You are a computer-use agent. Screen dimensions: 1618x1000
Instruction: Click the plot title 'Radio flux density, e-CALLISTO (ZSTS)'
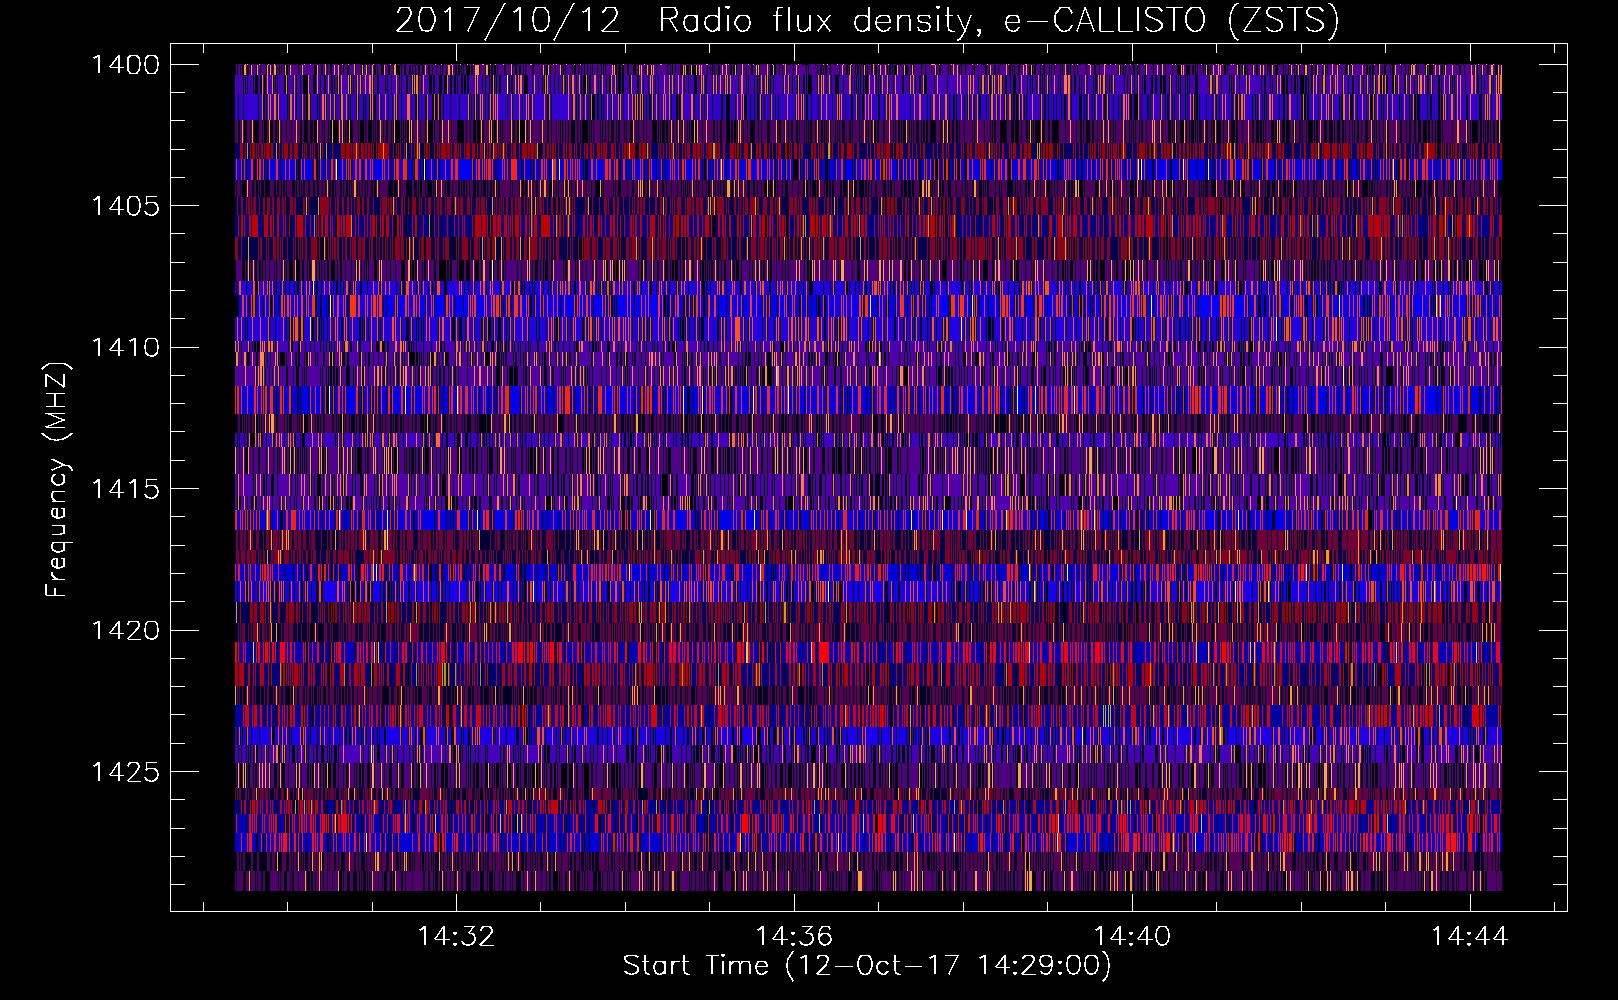pyautogui.click(x=998, y=21)
